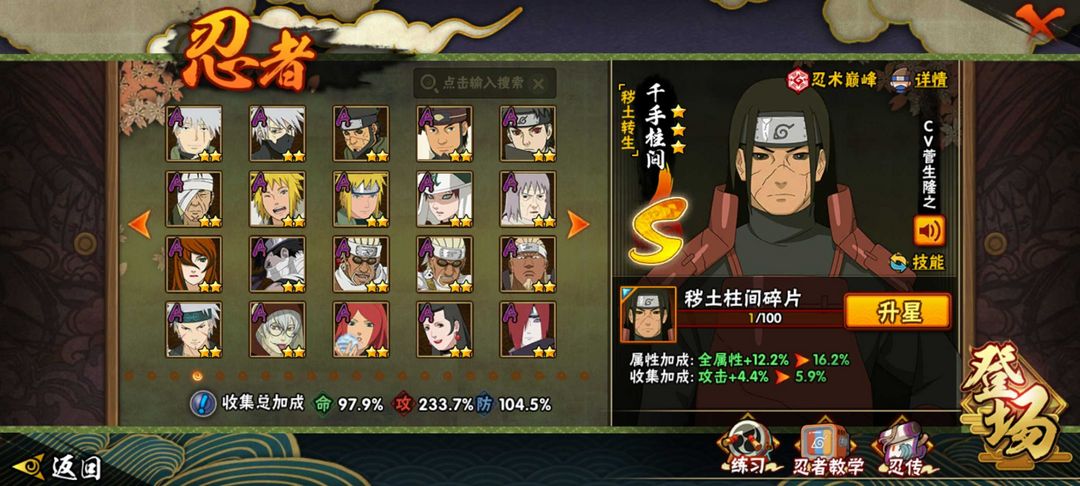
Task: Select the masked Kakashi ninja portrait
Action: coord(278,134)
